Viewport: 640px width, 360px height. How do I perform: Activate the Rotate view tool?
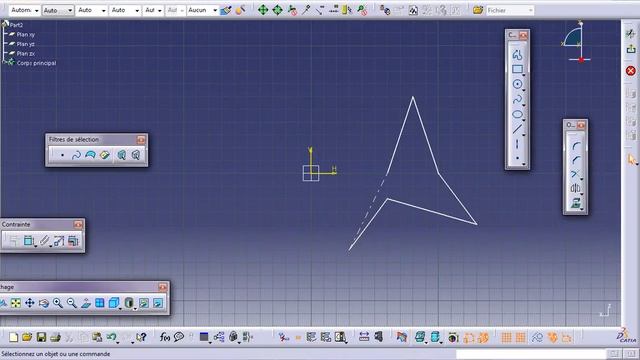click(x=44, y=303)
